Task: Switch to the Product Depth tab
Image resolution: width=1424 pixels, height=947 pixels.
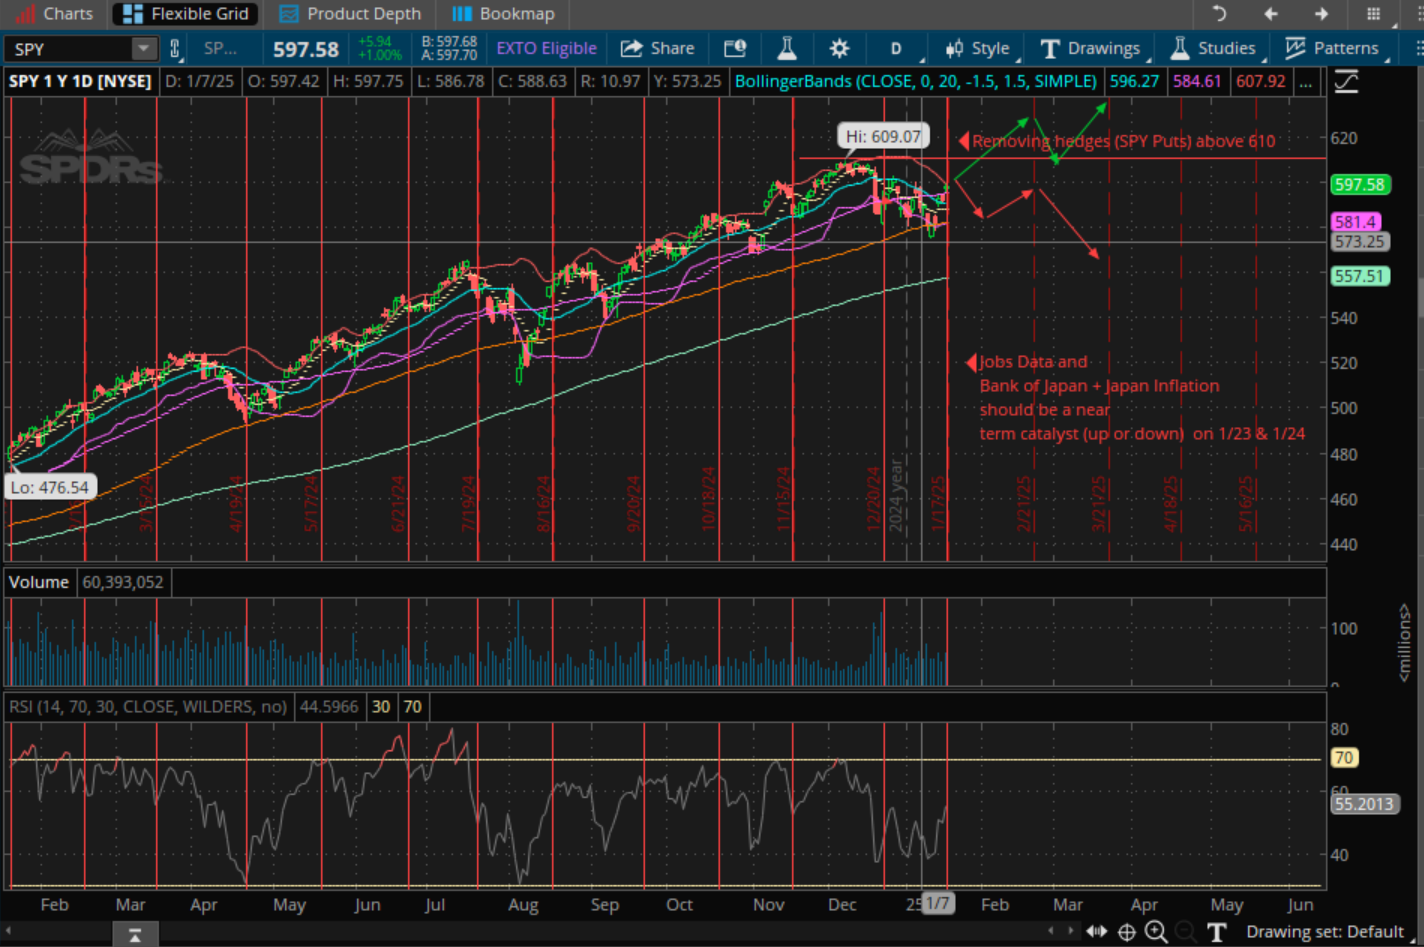Action: [351, 13]
